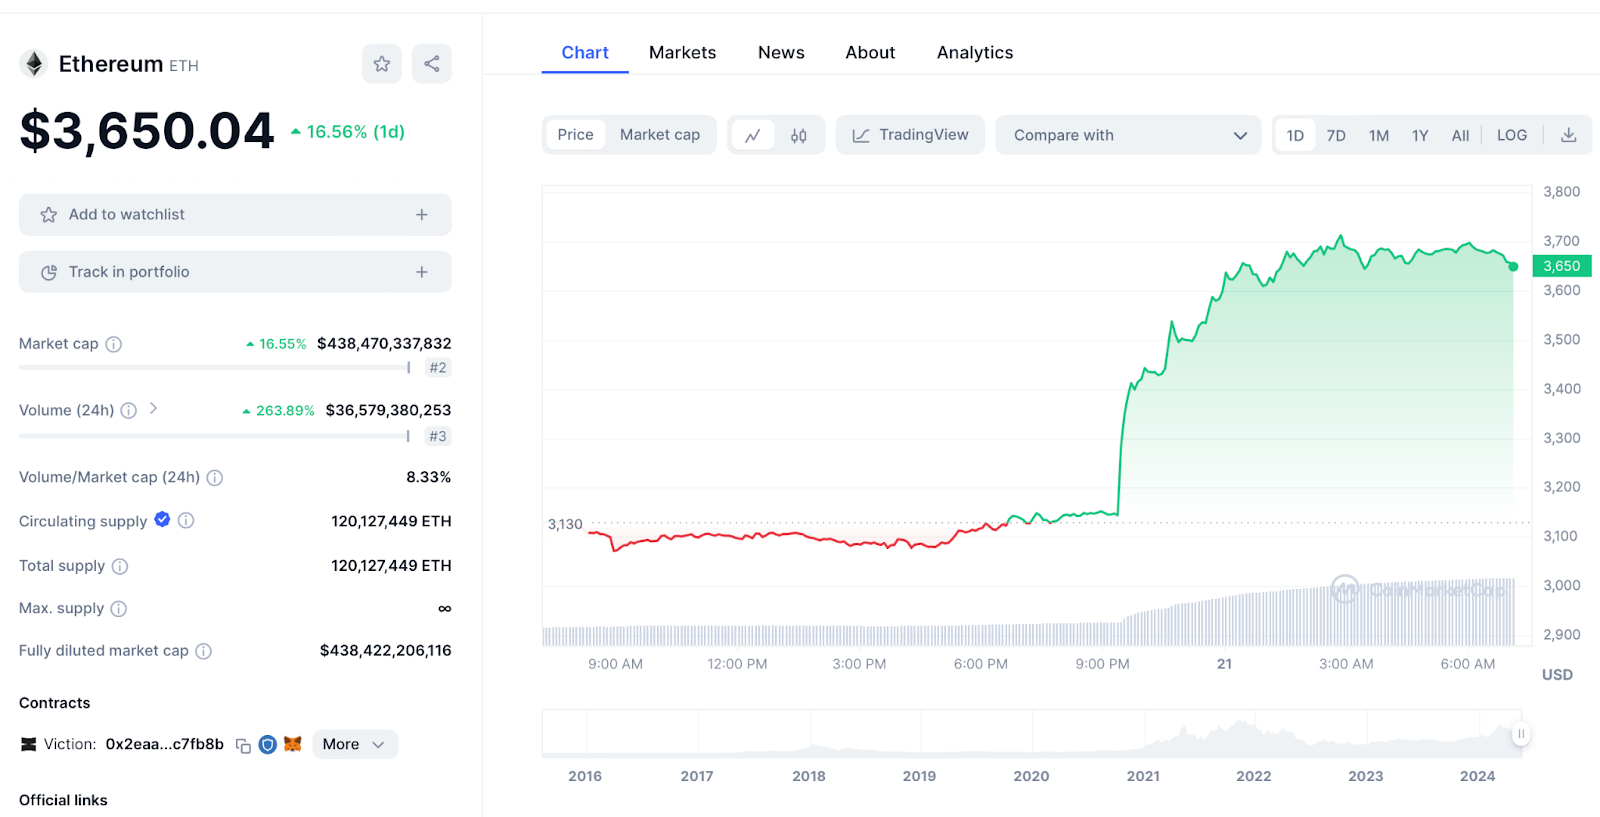The height and width of the screenshot is (817, 1600).
Task: Click plus icon on Track in portfolio
Action: coord(422,272)
